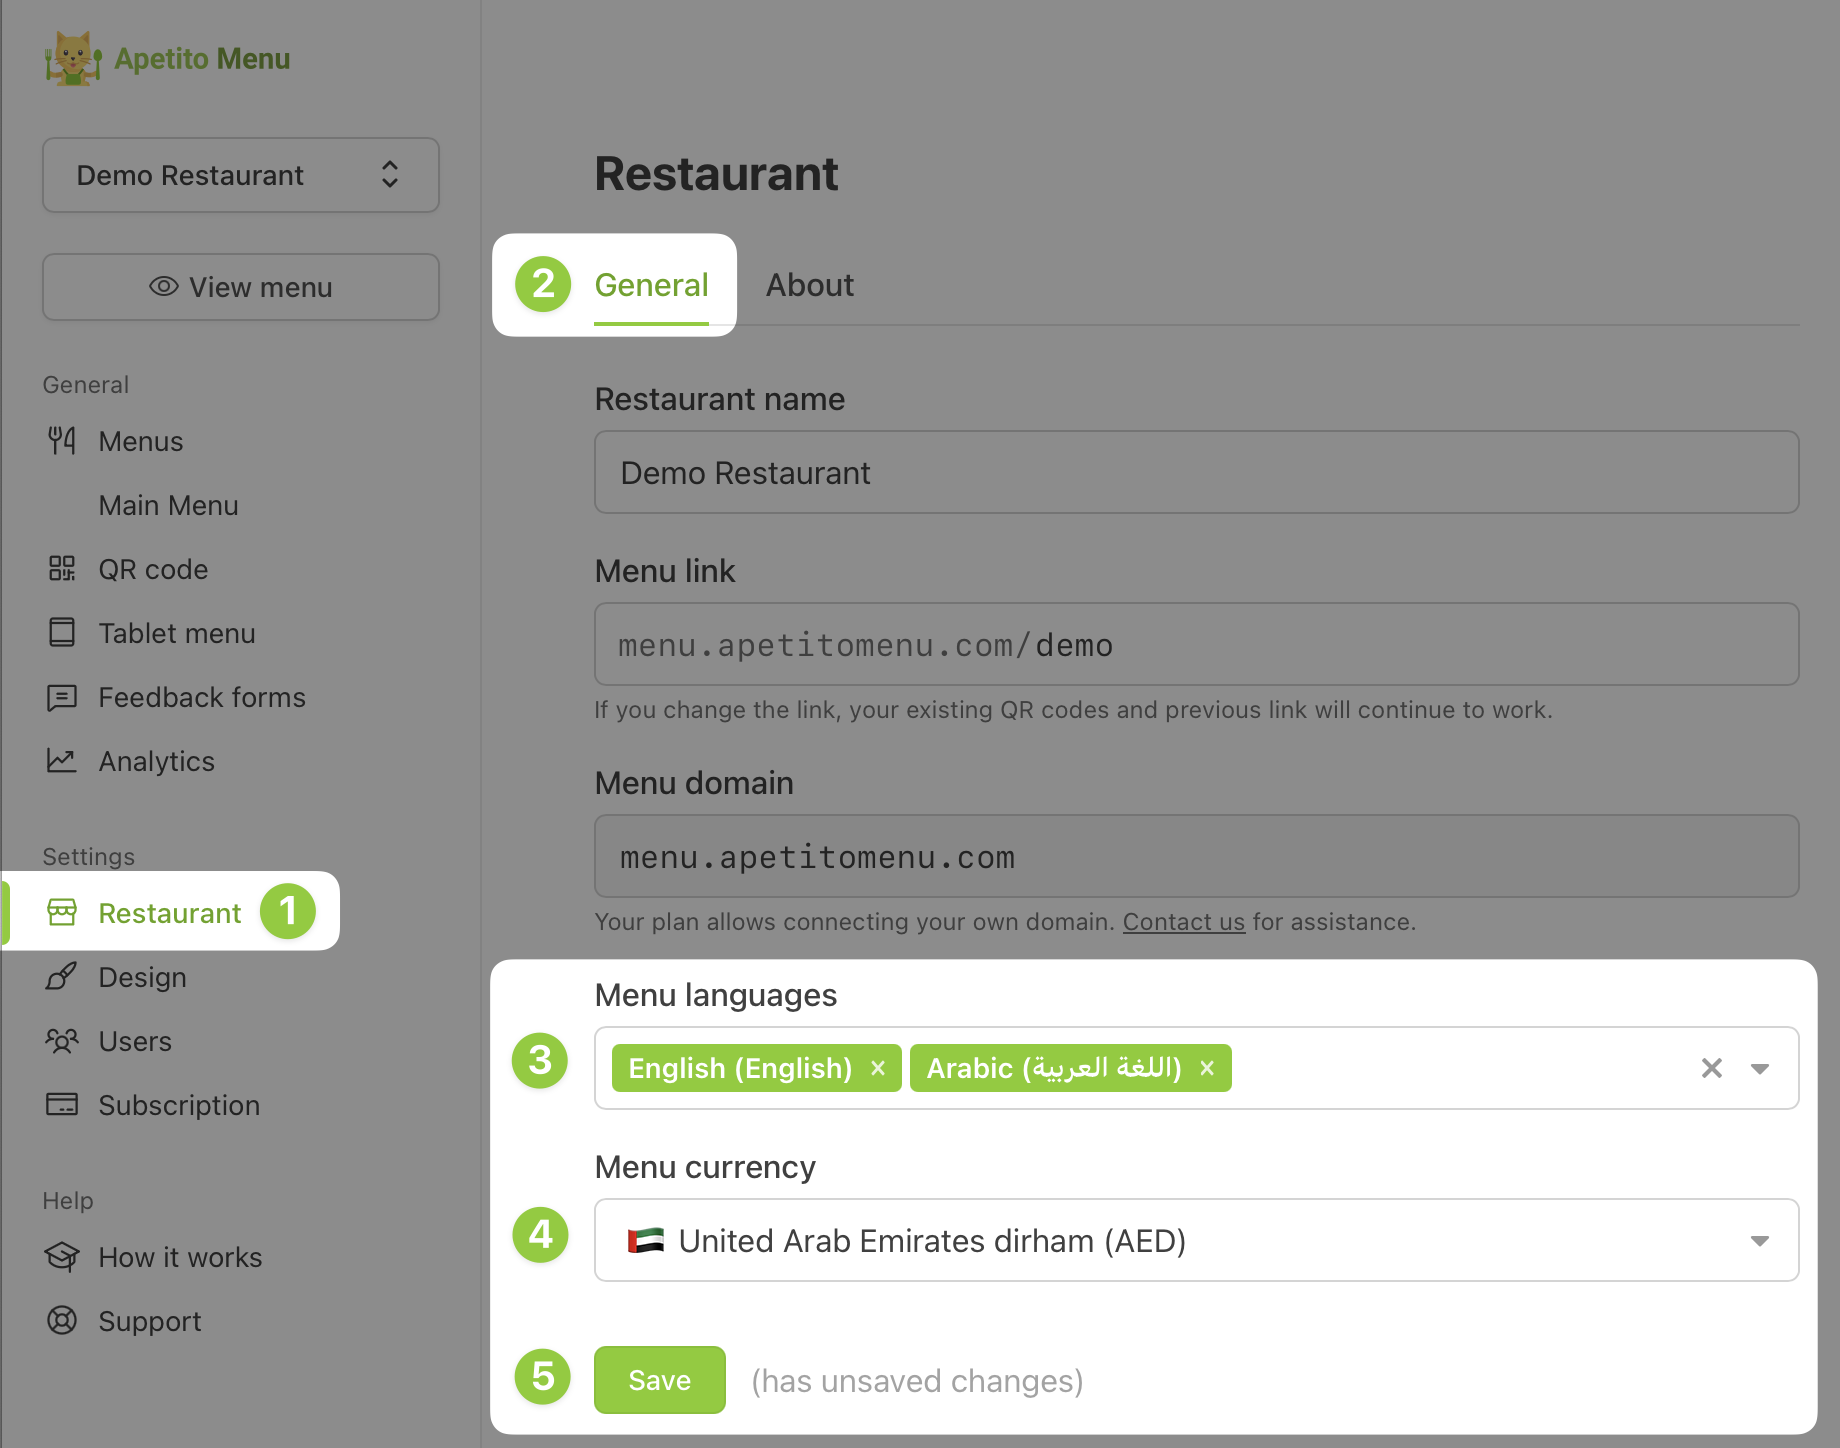Open the QR code page icon
Image resolution: width=1840 pixels, height=1448 pixels.
62,569
